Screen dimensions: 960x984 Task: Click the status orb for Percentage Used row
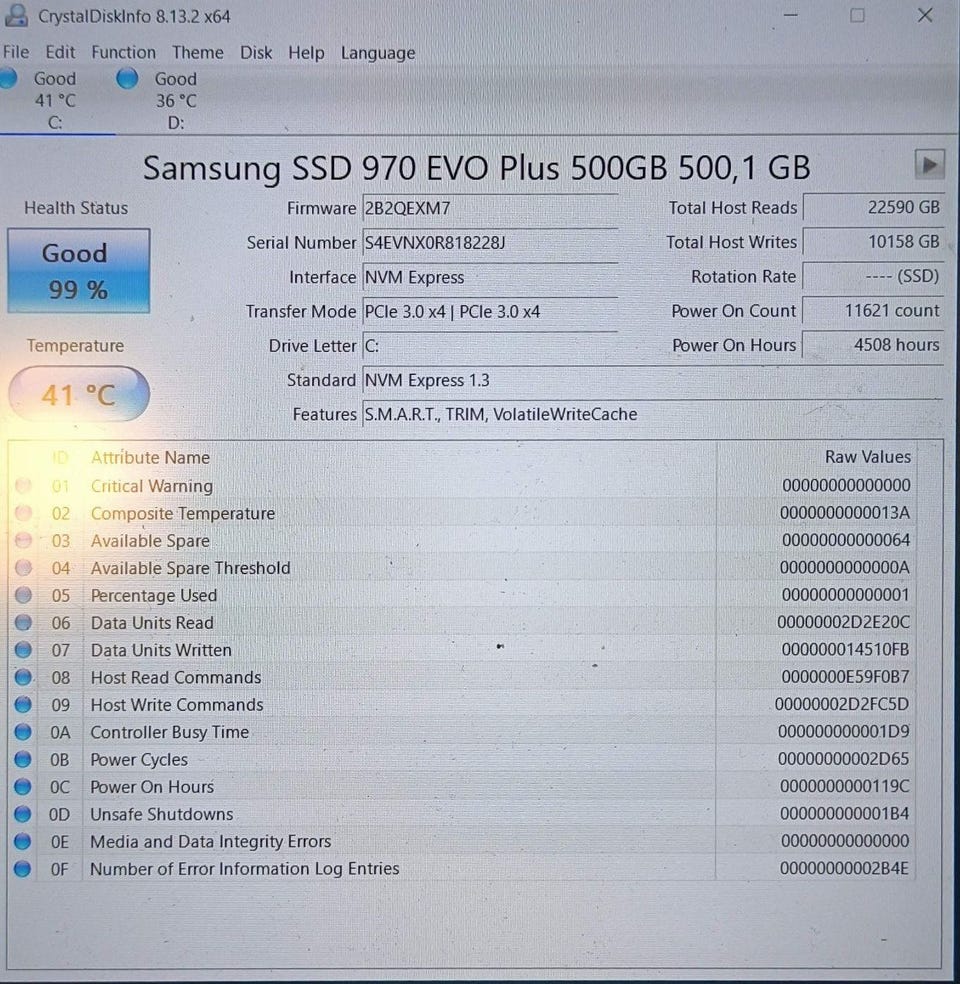23,595
